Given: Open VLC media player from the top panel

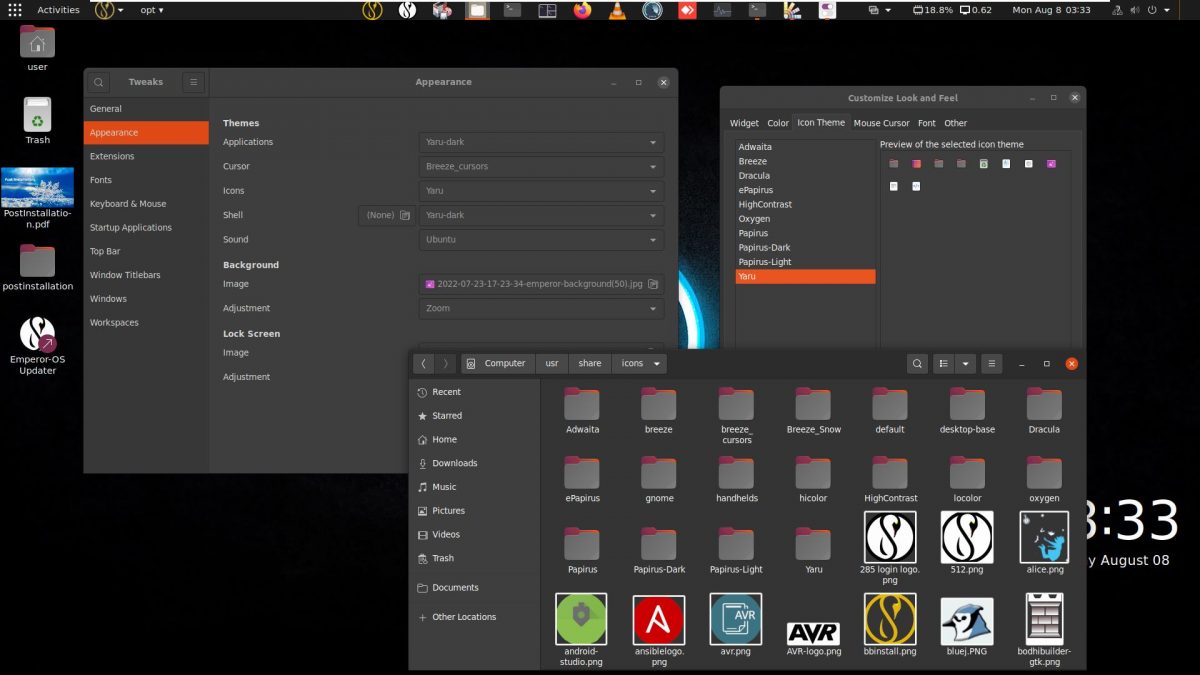Looking at the screenshot, I should (617, 10).
